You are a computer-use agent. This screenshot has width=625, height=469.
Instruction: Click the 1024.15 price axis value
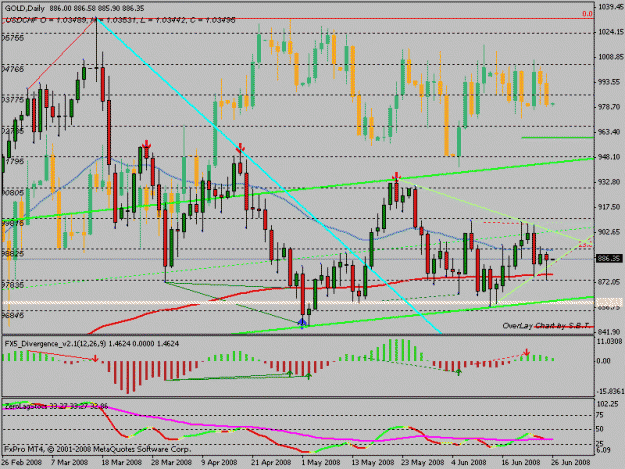[x=609, y=32]
